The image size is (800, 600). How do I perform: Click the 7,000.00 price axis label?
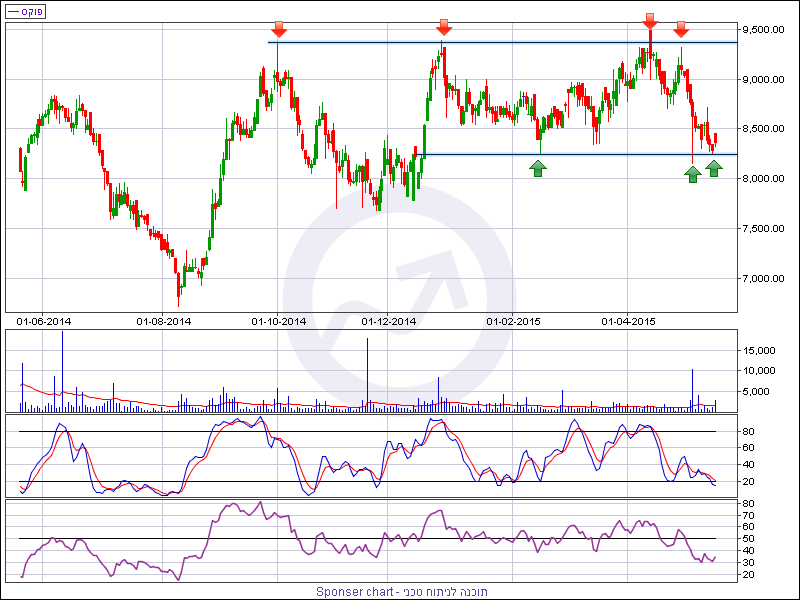768,278
